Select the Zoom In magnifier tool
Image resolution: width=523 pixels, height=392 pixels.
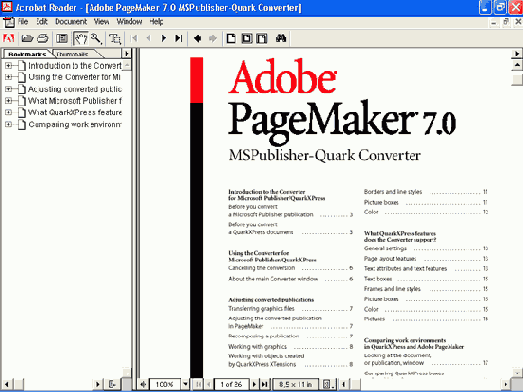[x=96, y=39]
